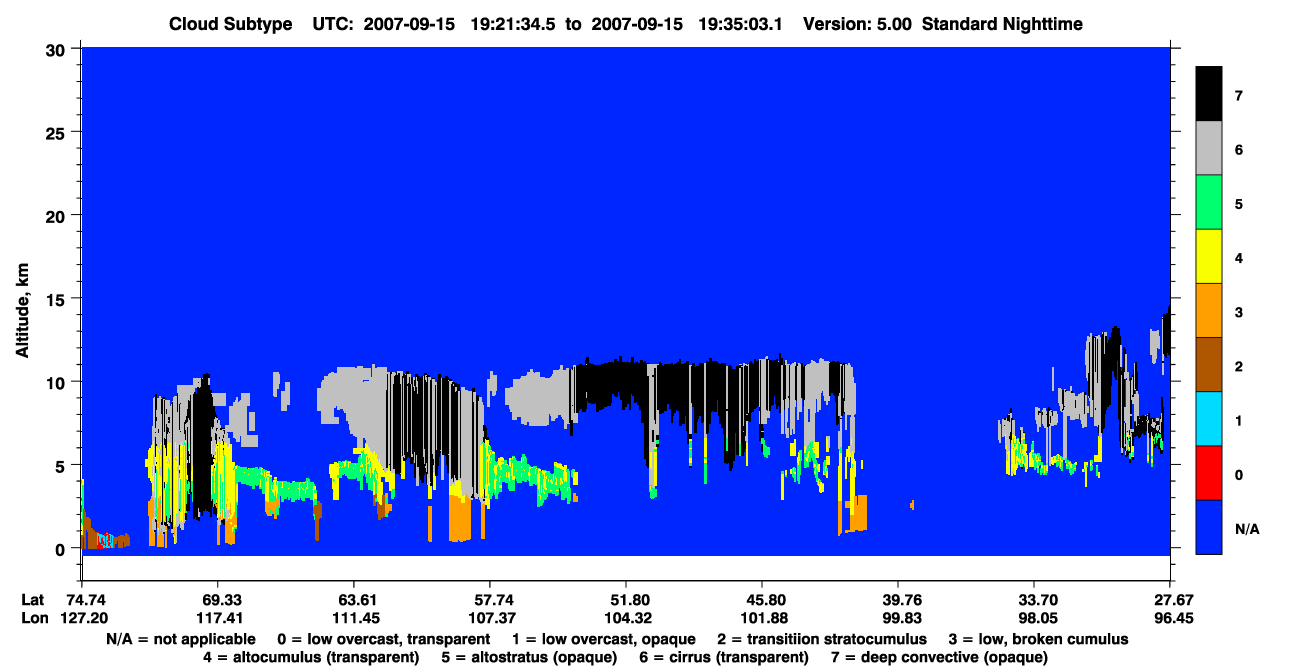Screen dimensions: 1300x667
Task: Click the 'Standard Nighttime' text
Action: pos(1002,24)
